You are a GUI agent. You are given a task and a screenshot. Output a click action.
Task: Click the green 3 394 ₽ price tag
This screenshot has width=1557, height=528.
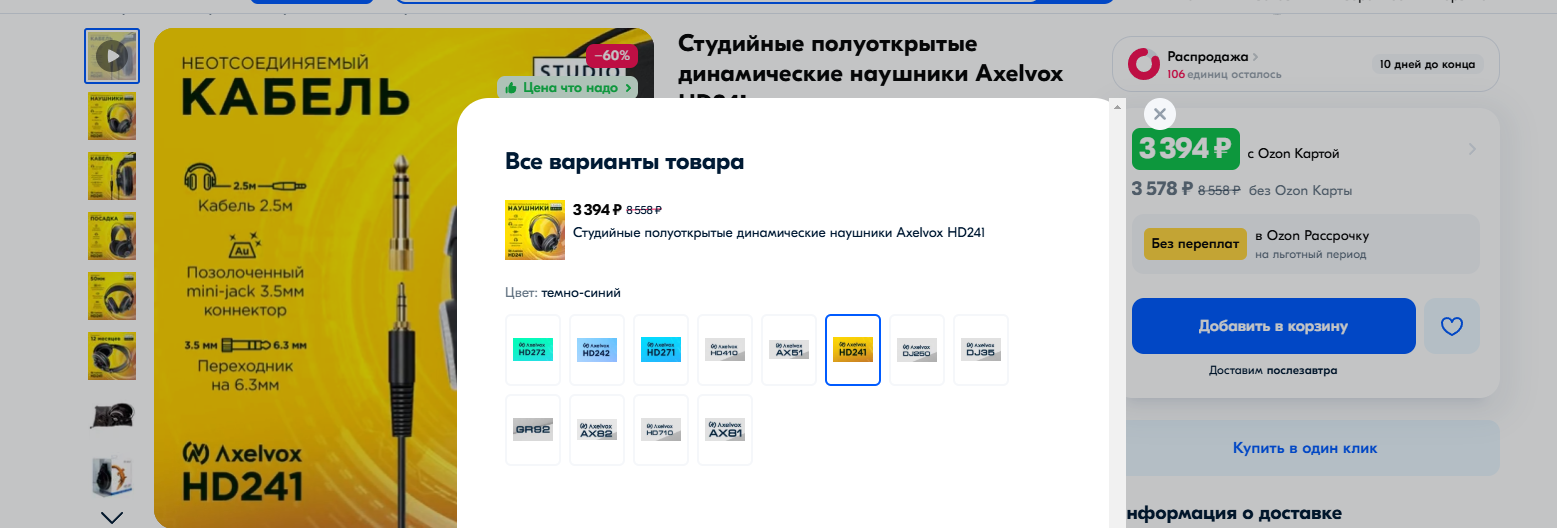coord(1185,149)
